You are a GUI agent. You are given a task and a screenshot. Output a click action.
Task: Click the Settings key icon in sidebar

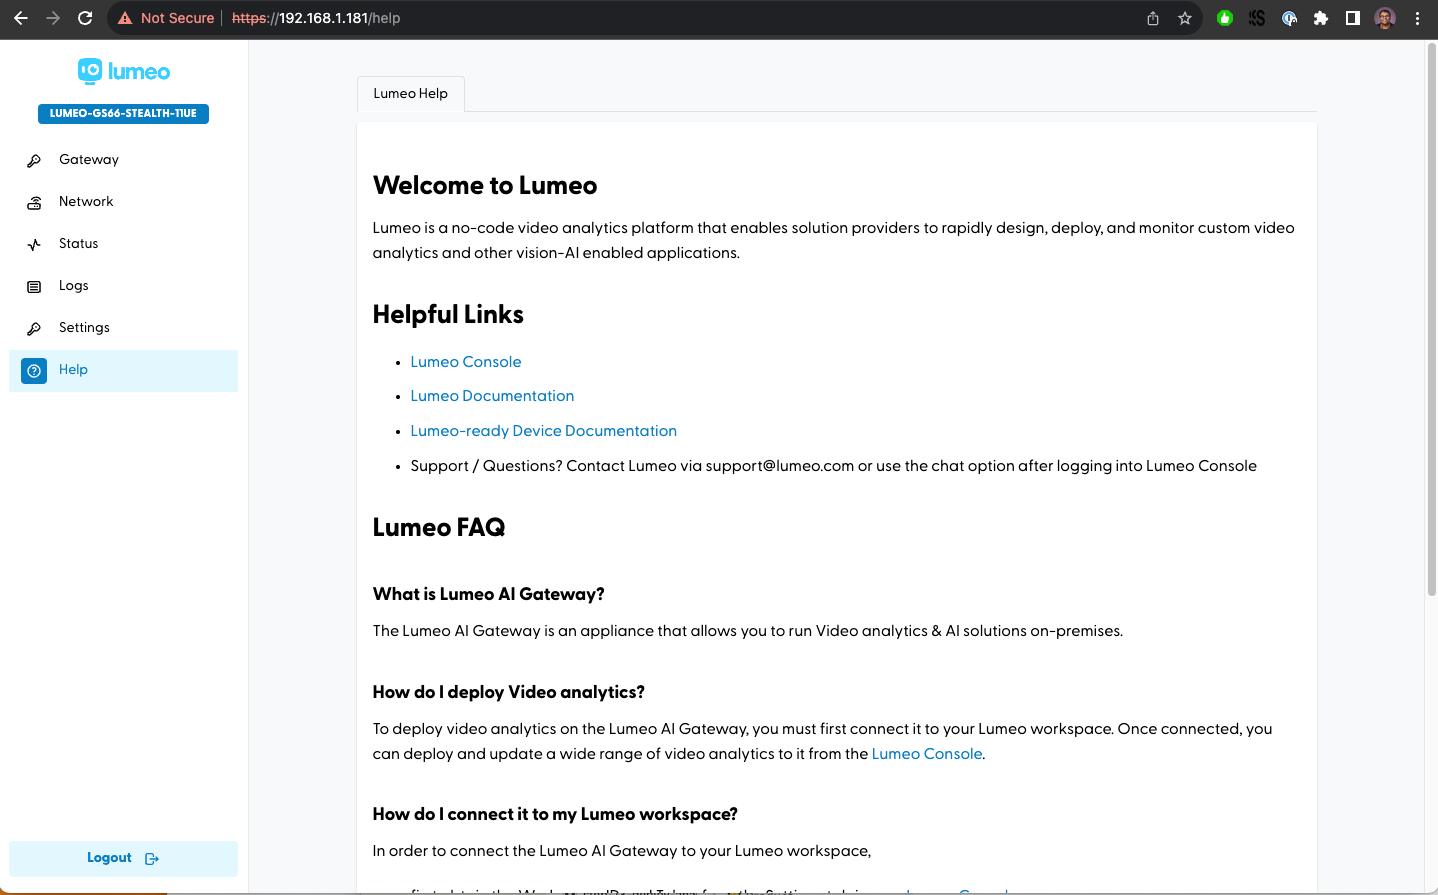coord(34,328)
